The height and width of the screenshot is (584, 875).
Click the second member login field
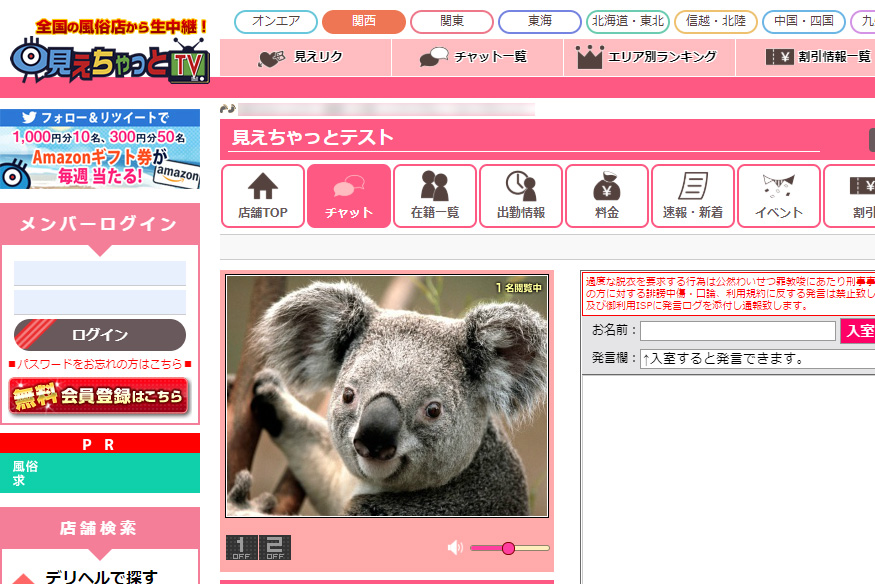(x=100, y=302)
